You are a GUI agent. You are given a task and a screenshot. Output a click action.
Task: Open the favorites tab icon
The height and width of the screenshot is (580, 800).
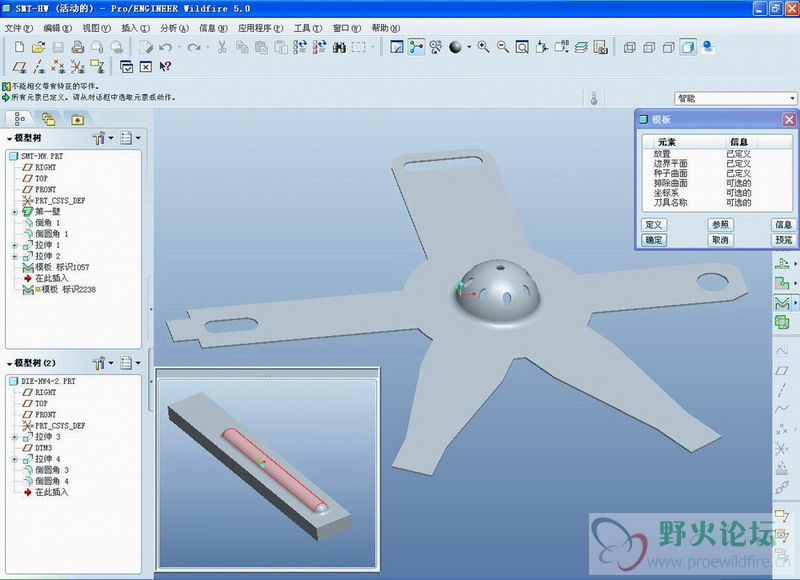[78, 119]
